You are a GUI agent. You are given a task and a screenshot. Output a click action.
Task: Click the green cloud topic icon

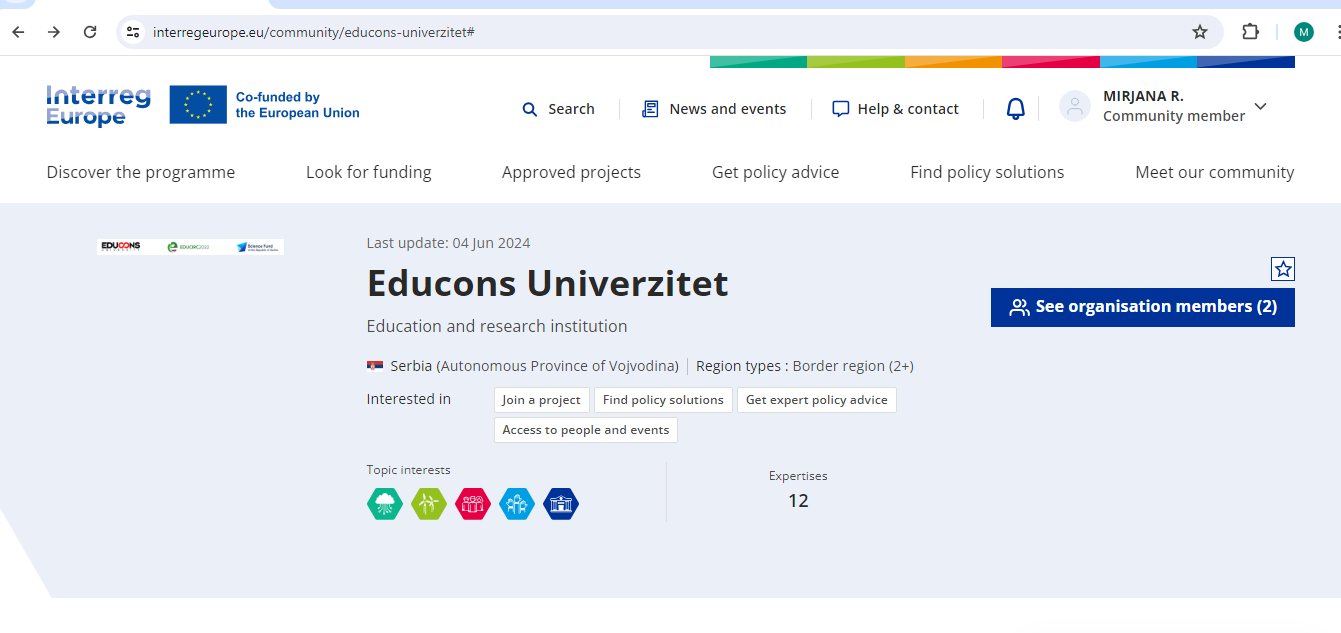point(385,503)
